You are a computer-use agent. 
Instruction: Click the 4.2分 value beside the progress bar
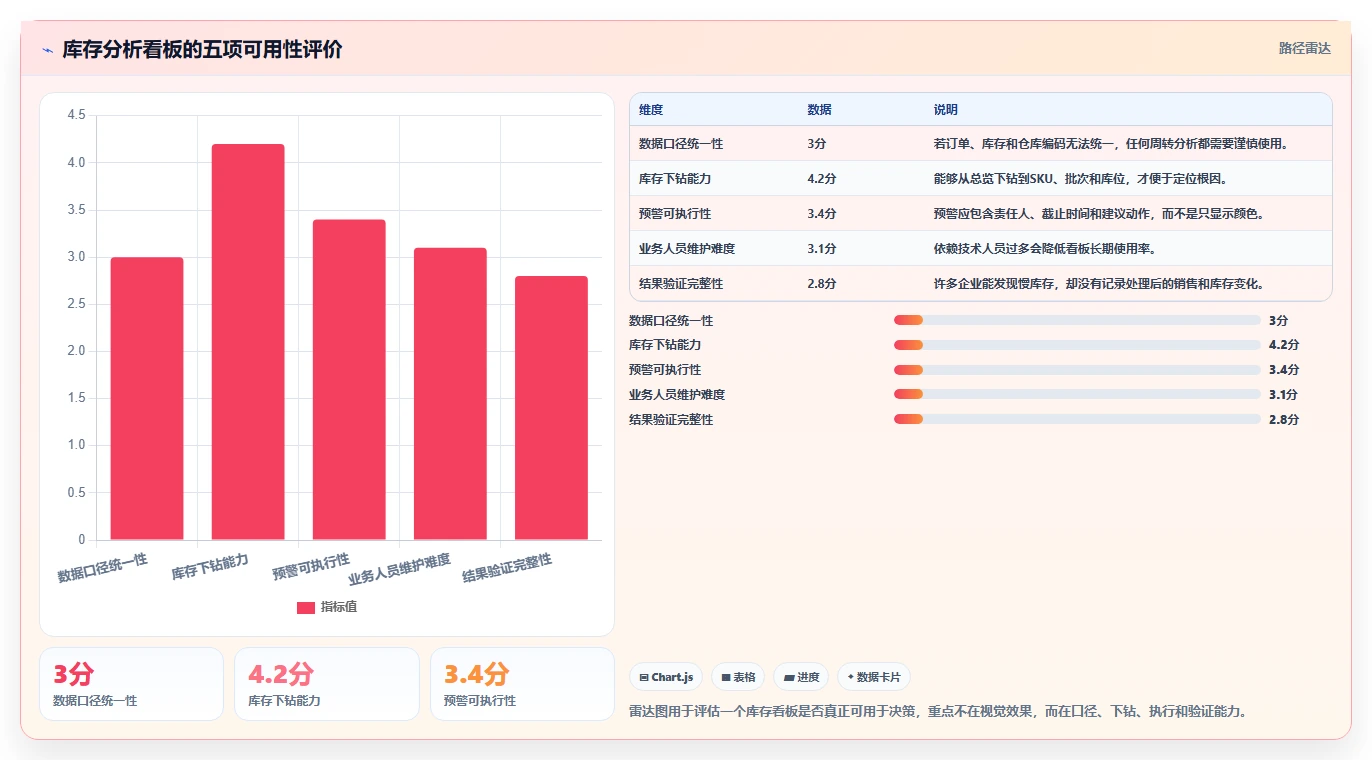click(x=1284, y=345)
